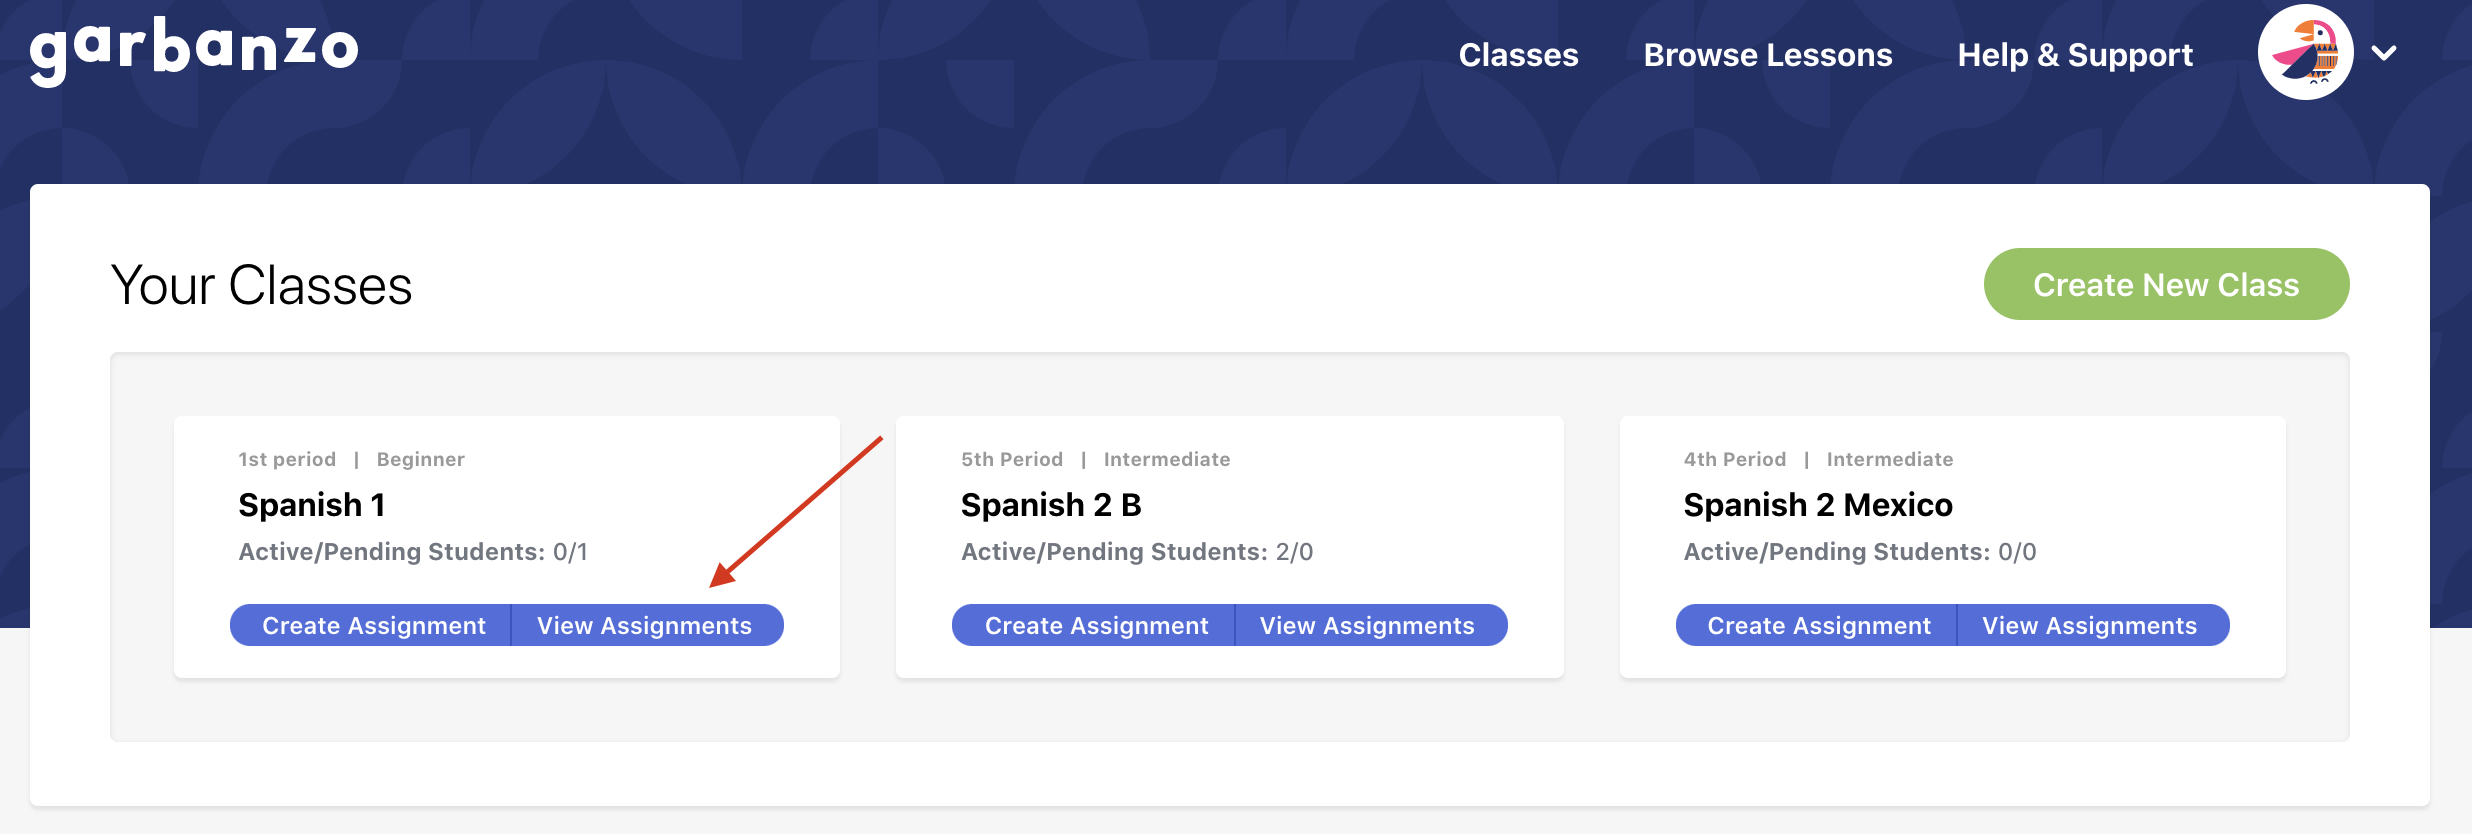
Task: Open the Spanish 2 B class title
Action: point(1051,505)
